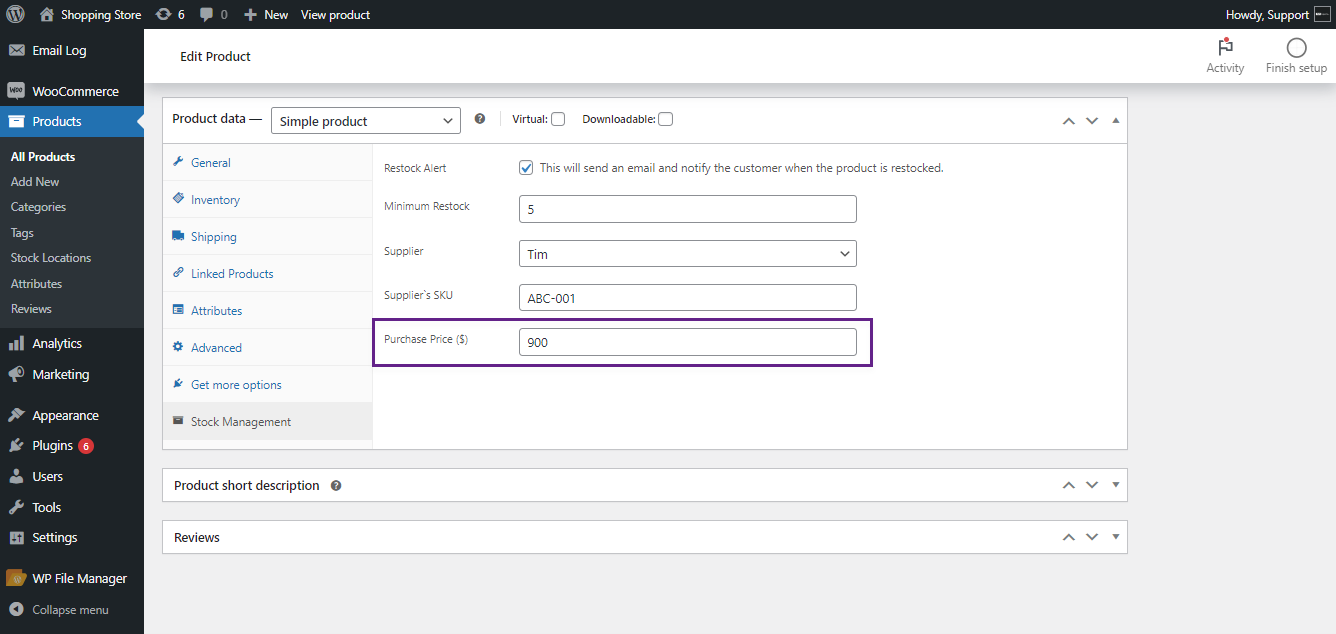This screenshot has width=1336, height=634.
Task: Open the Reviews submenu link in sidebar
Action: 31,309
